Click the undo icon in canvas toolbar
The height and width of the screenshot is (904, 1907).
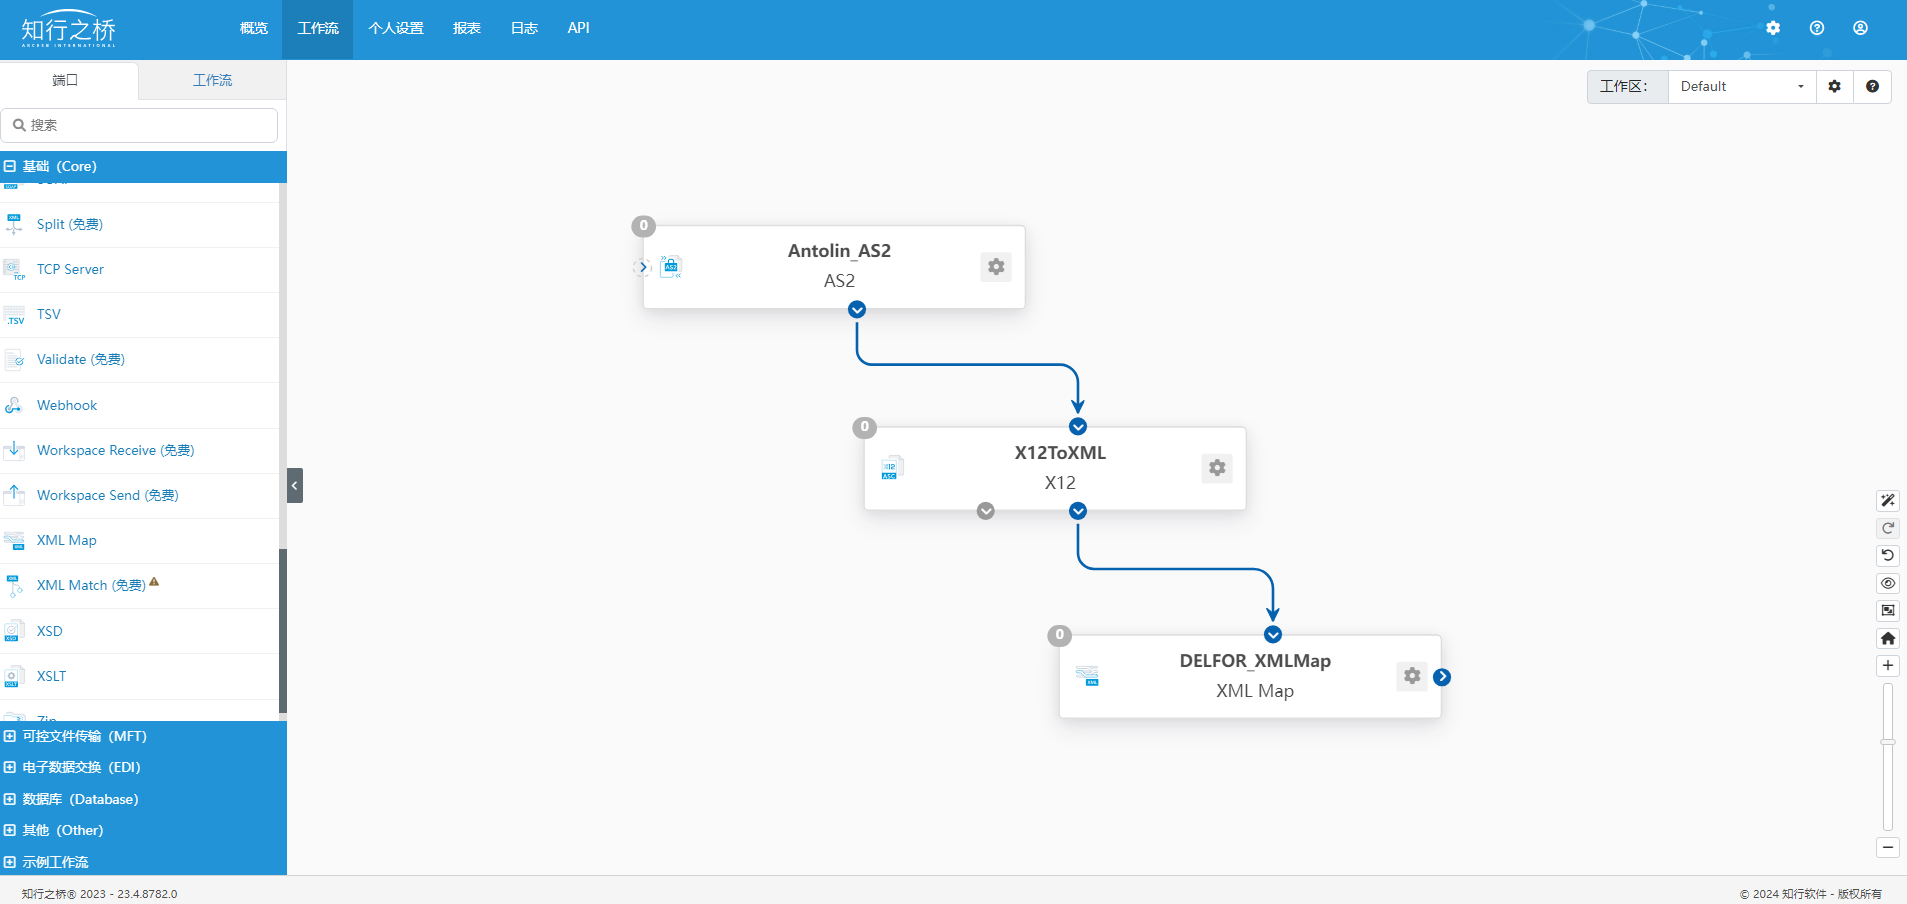coord(1888,556)
